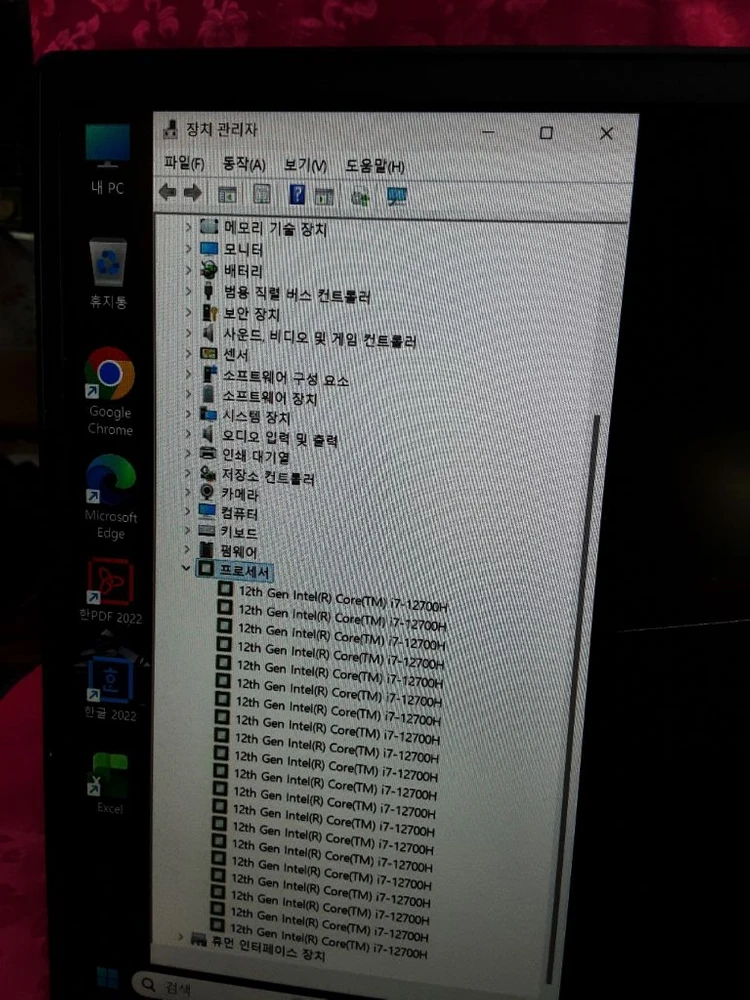Screen dimensions: 750x1000
Task: Select the 휴먼 인터페이스 장치 tree item
Action: click(x=267, y=949)
